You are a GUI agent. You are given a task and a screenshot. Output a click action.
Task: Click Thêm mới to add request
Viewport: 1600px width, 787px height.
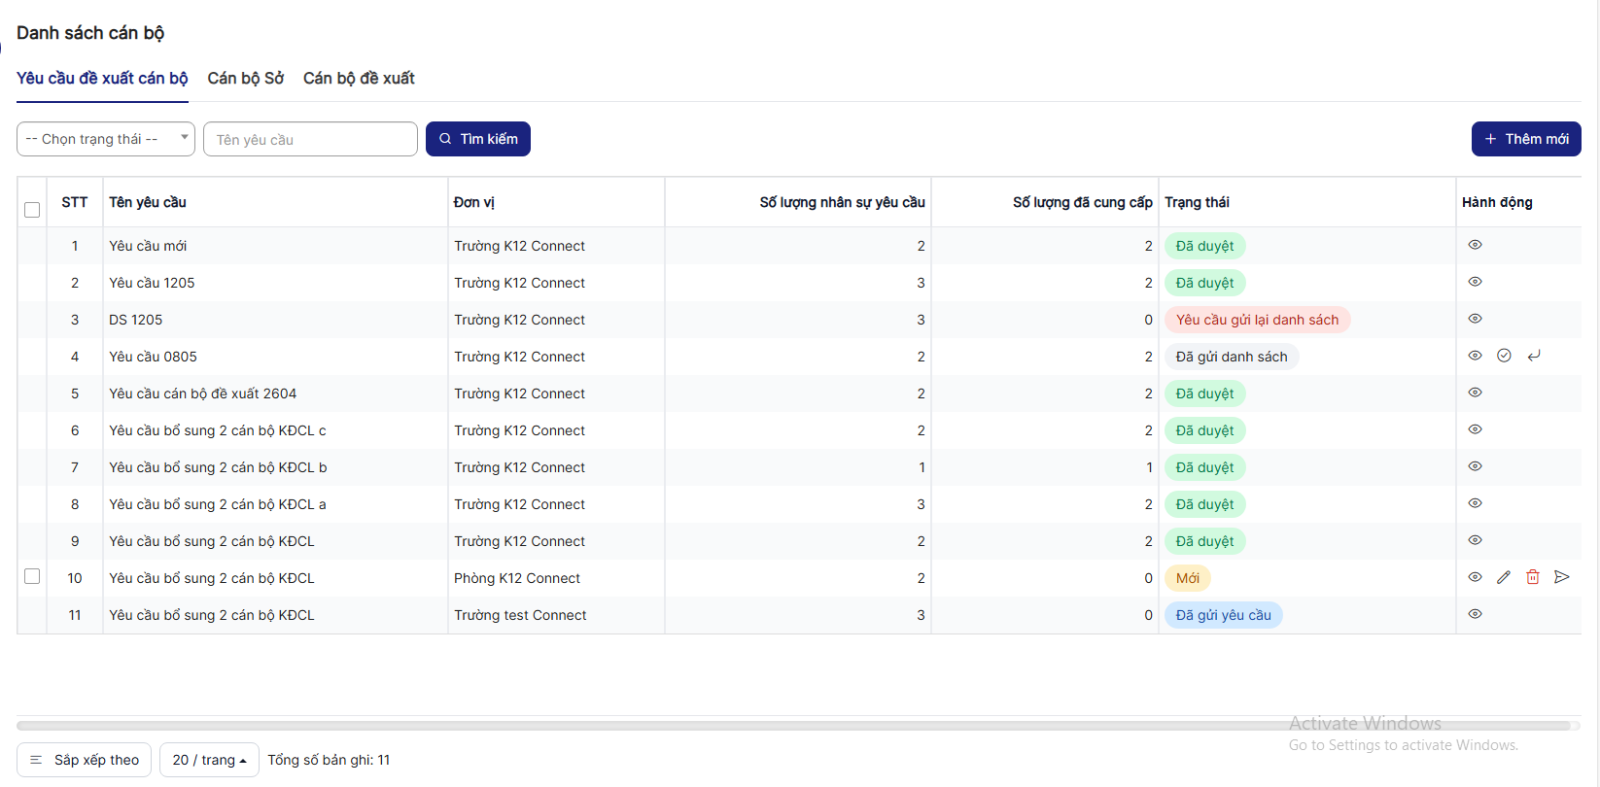(1525, 139)
